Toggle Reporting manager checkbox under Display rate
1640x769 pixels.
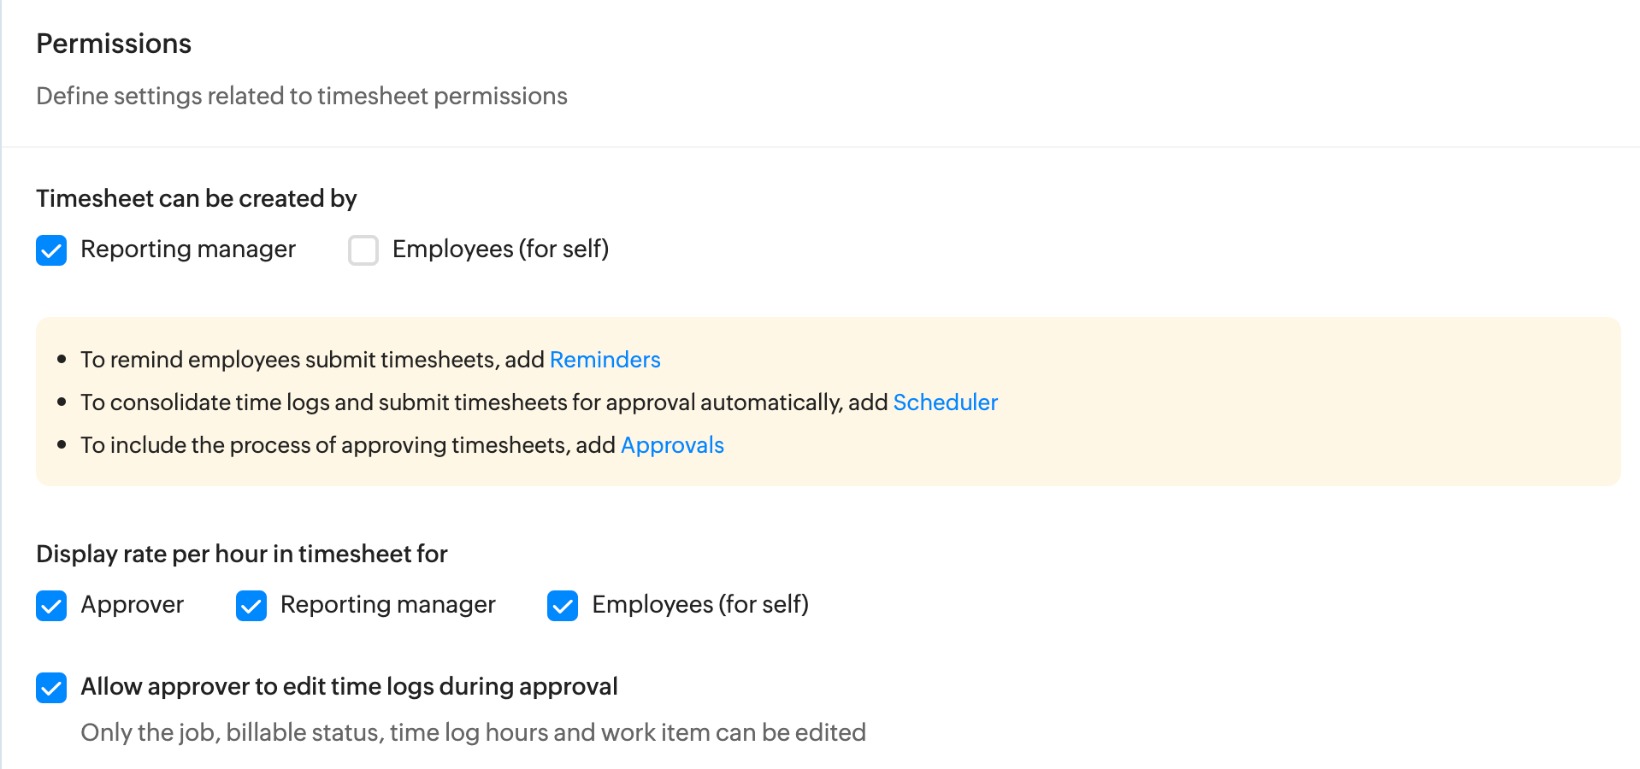[x=251, y=606]
